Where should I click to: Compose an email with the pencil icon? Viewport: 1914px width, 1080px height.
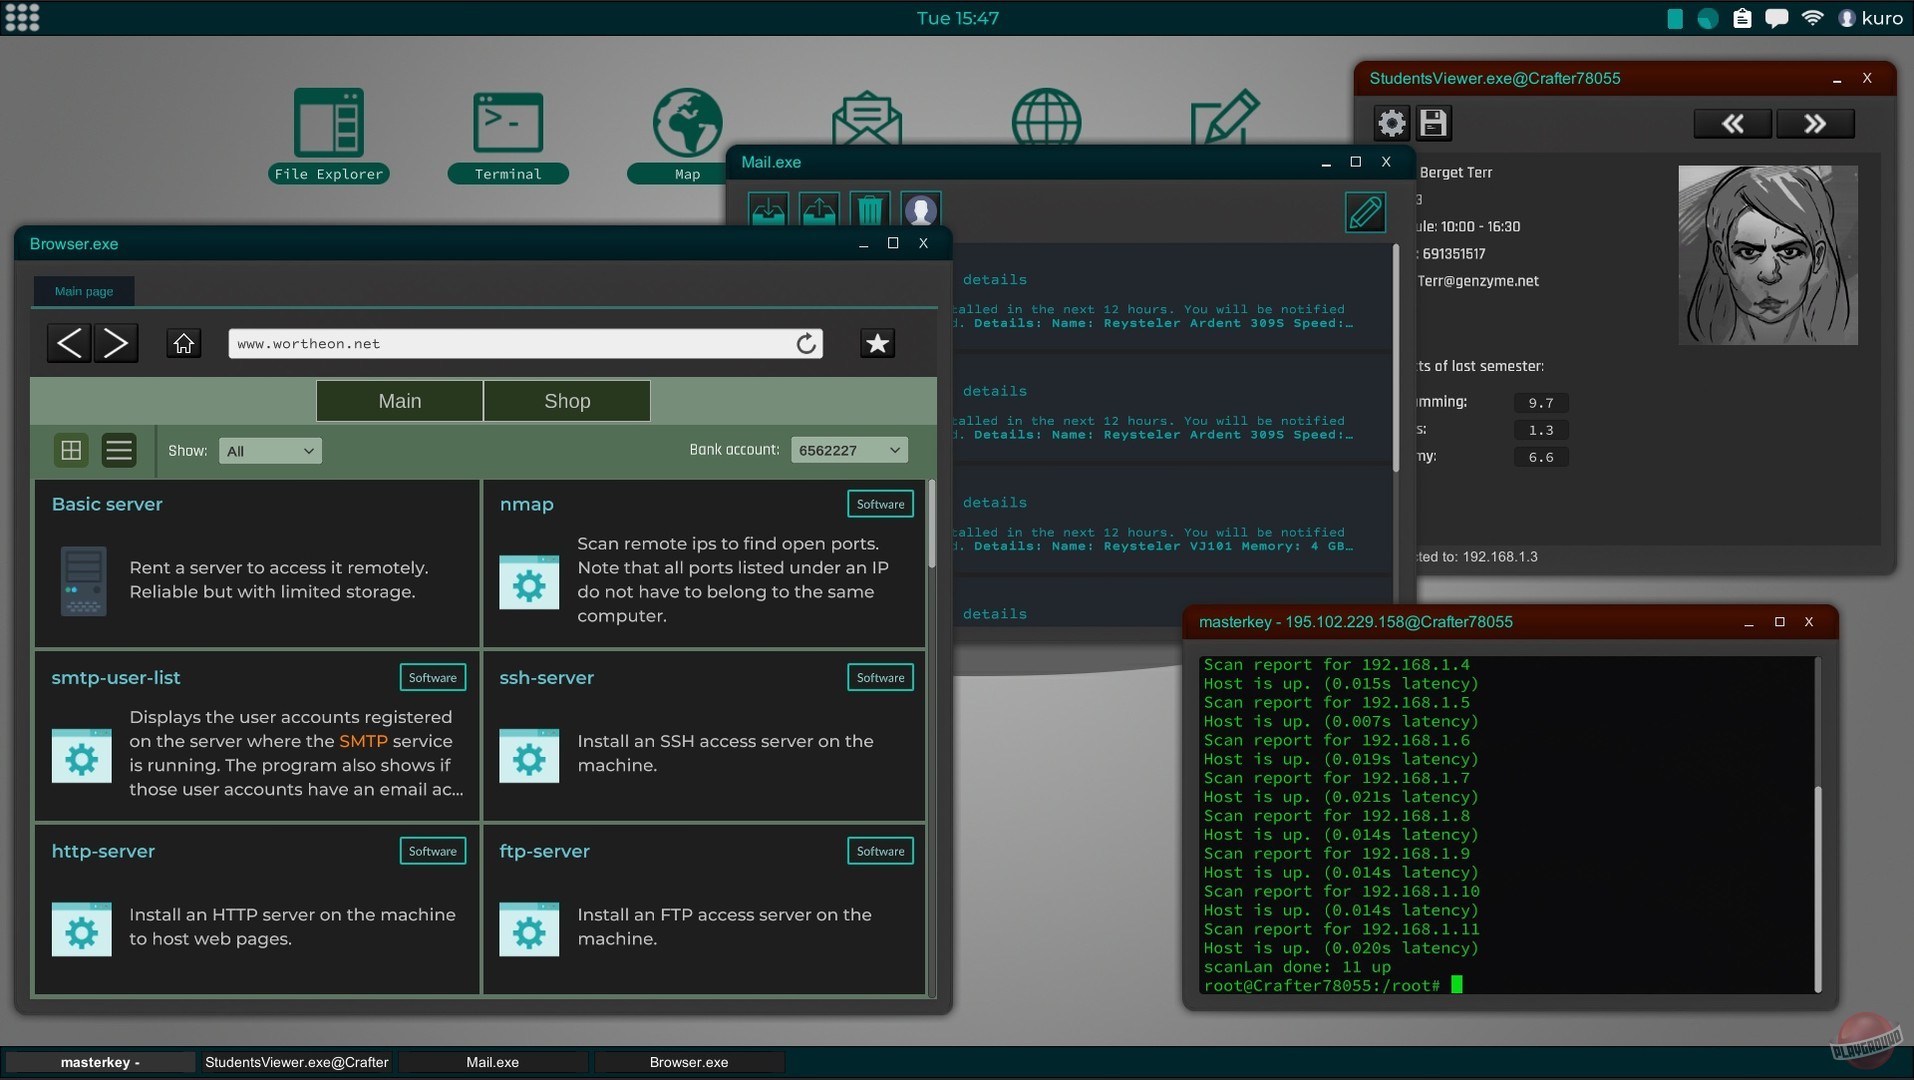1365,212
